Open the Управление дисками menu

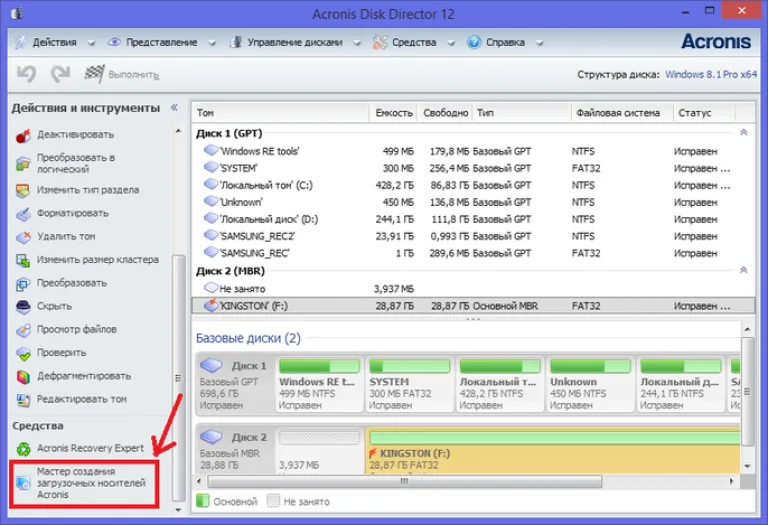click(295, 43)
